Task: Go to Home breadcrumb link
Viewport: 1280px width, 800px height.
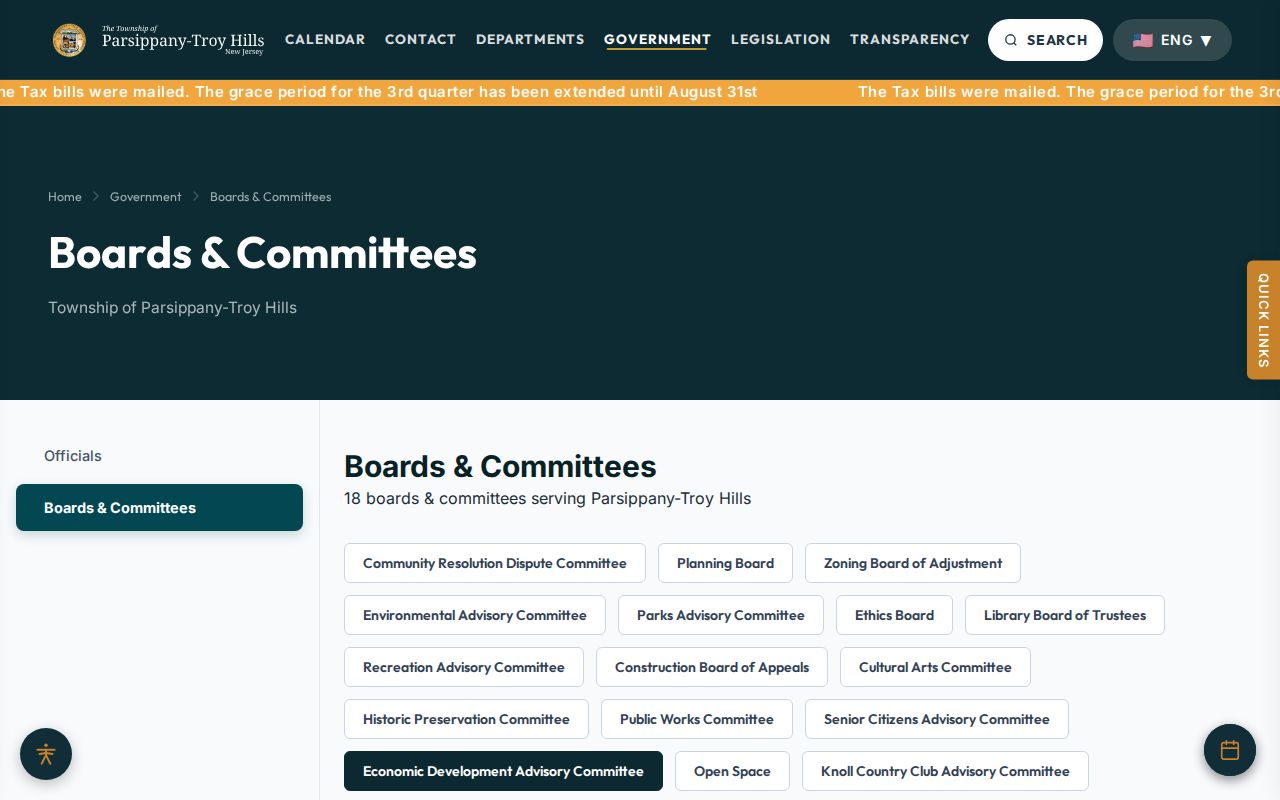Action: (65, 197)
